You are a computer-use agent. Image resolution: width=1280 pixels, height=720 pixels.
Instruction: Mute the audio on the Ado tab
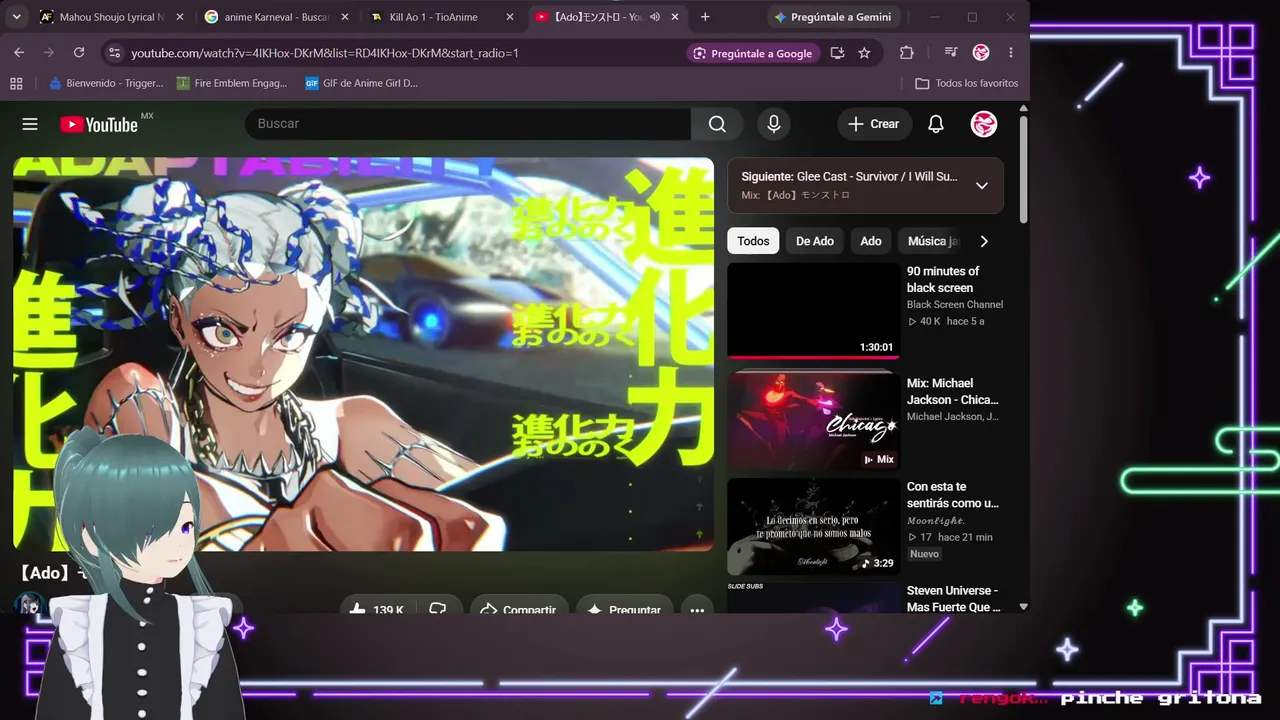tap(654, 17)
